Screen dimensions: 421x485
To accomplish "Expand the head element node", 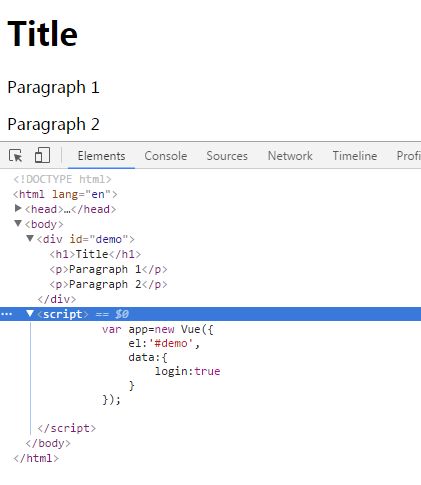I will pos(18,209).
